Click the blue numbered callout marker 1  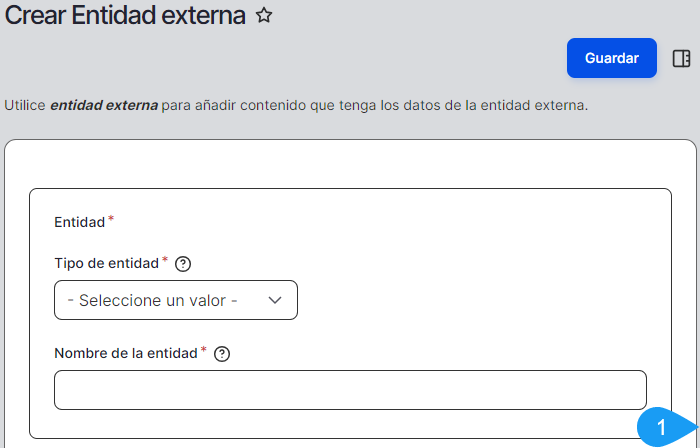661,428
